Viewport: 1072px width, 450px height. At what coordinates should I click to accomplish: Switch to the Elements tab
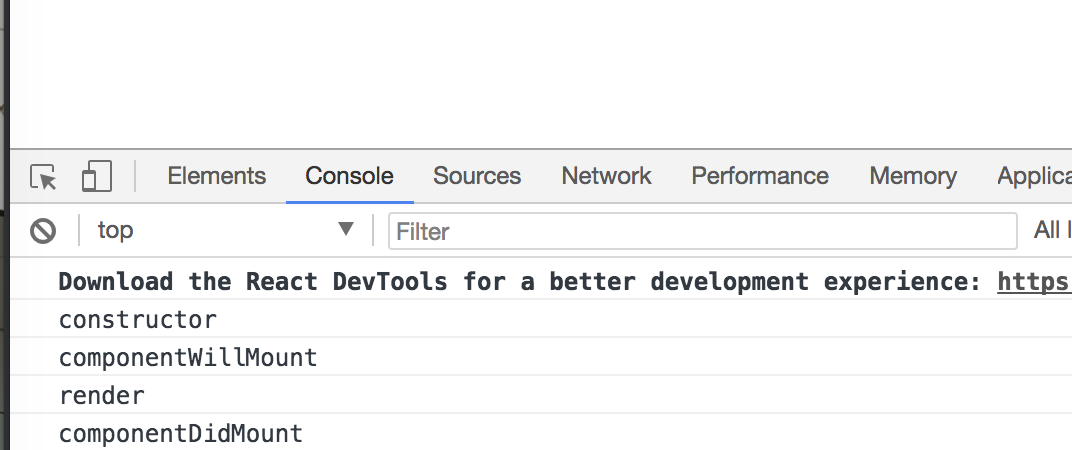216,177
